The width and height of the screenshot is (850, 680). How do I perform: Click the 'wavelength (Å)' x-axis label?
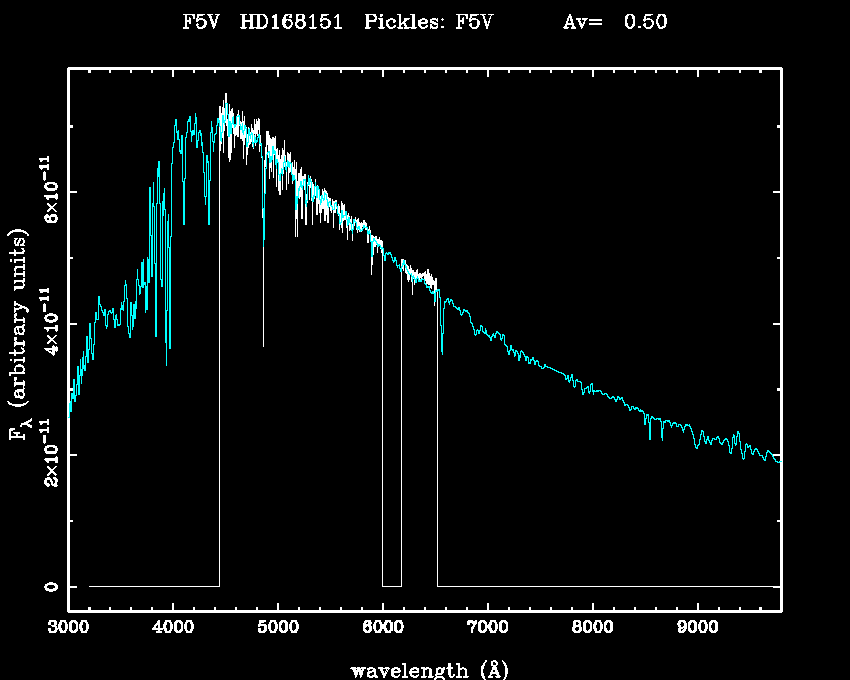[425, 669]
